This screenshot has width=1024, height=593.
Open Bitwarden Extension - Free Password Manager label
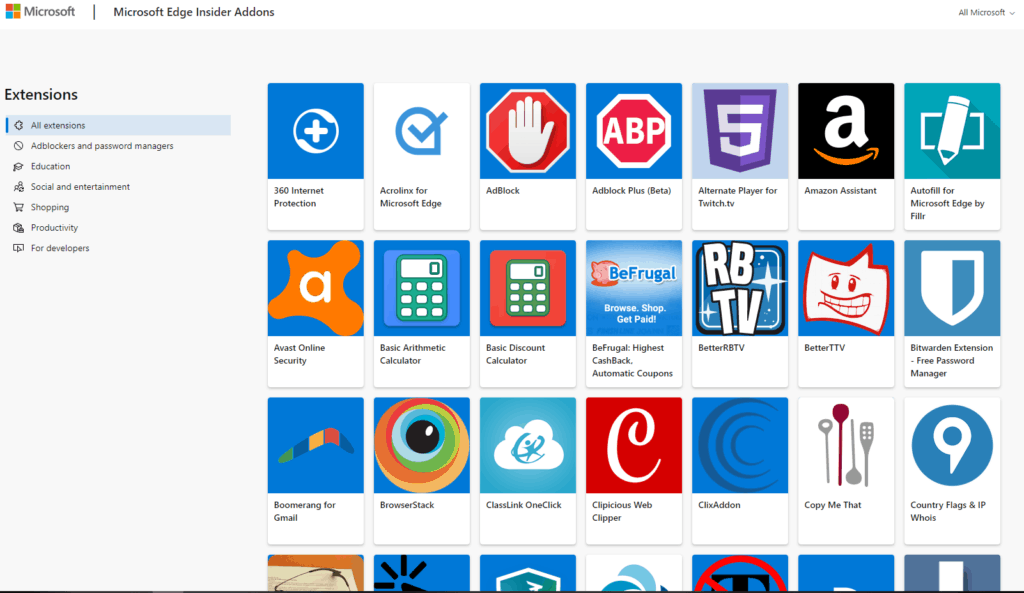pyautogui.click(x=952, y=361)
